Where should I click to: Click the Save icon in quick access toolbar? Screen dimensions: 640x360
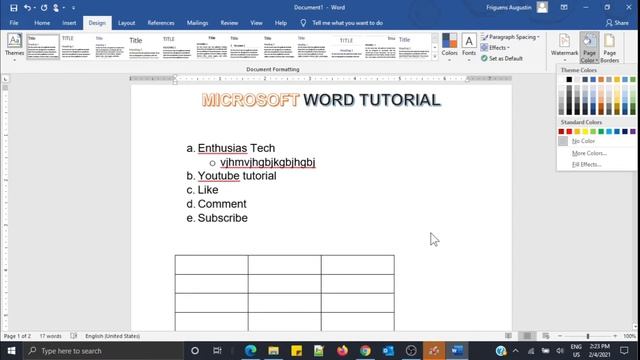pos(13,7)
